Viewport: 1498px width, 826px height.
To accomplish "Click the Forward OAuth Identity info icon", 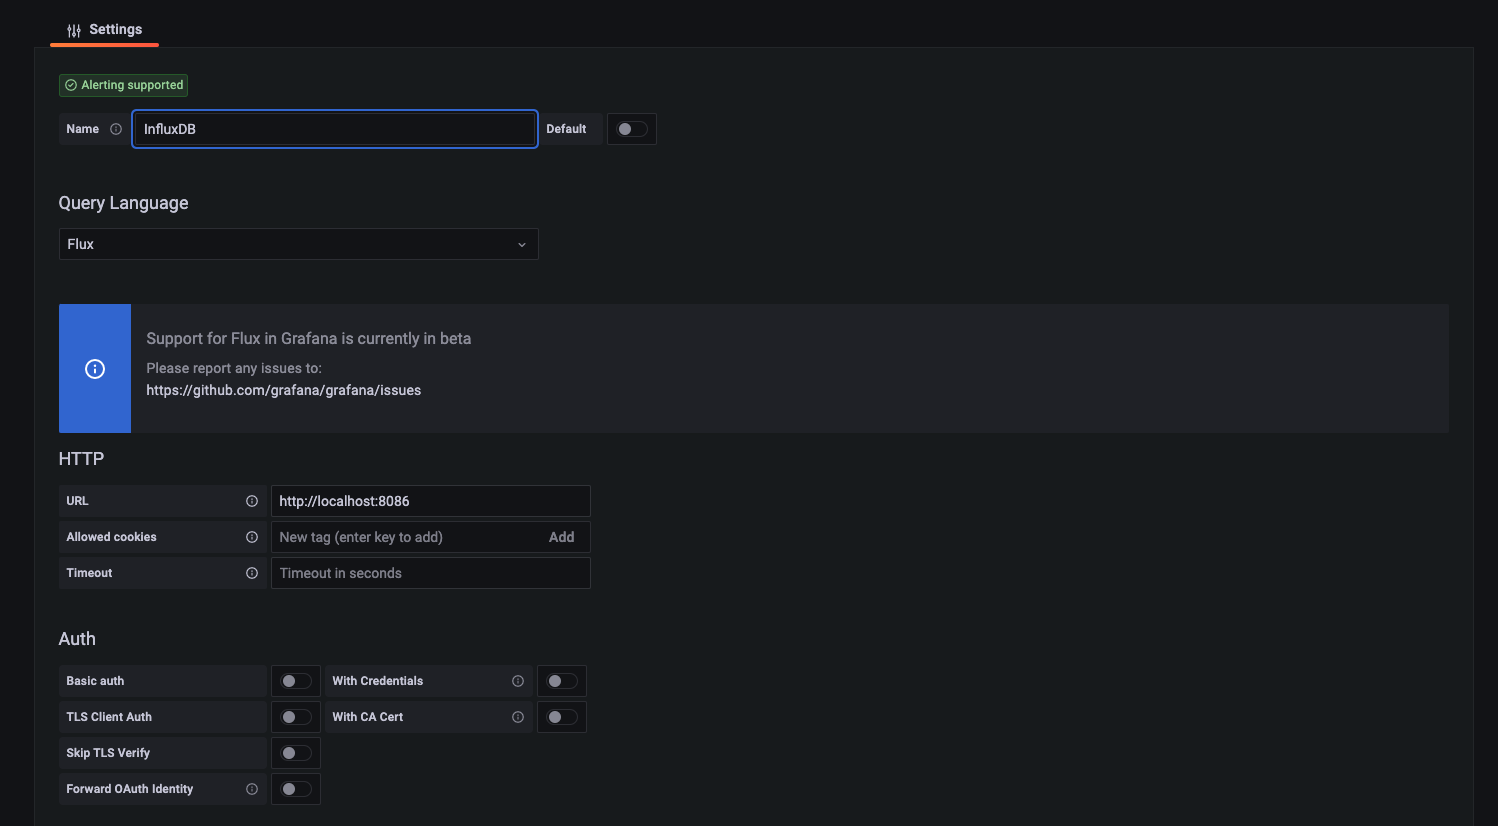I will [252, 789].
